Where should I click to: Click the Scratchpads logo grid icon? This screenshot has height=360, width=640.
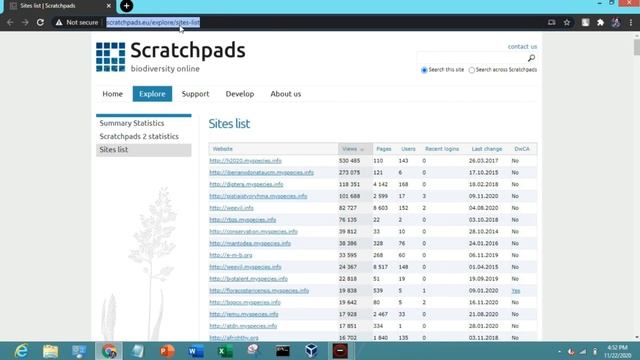111,57
